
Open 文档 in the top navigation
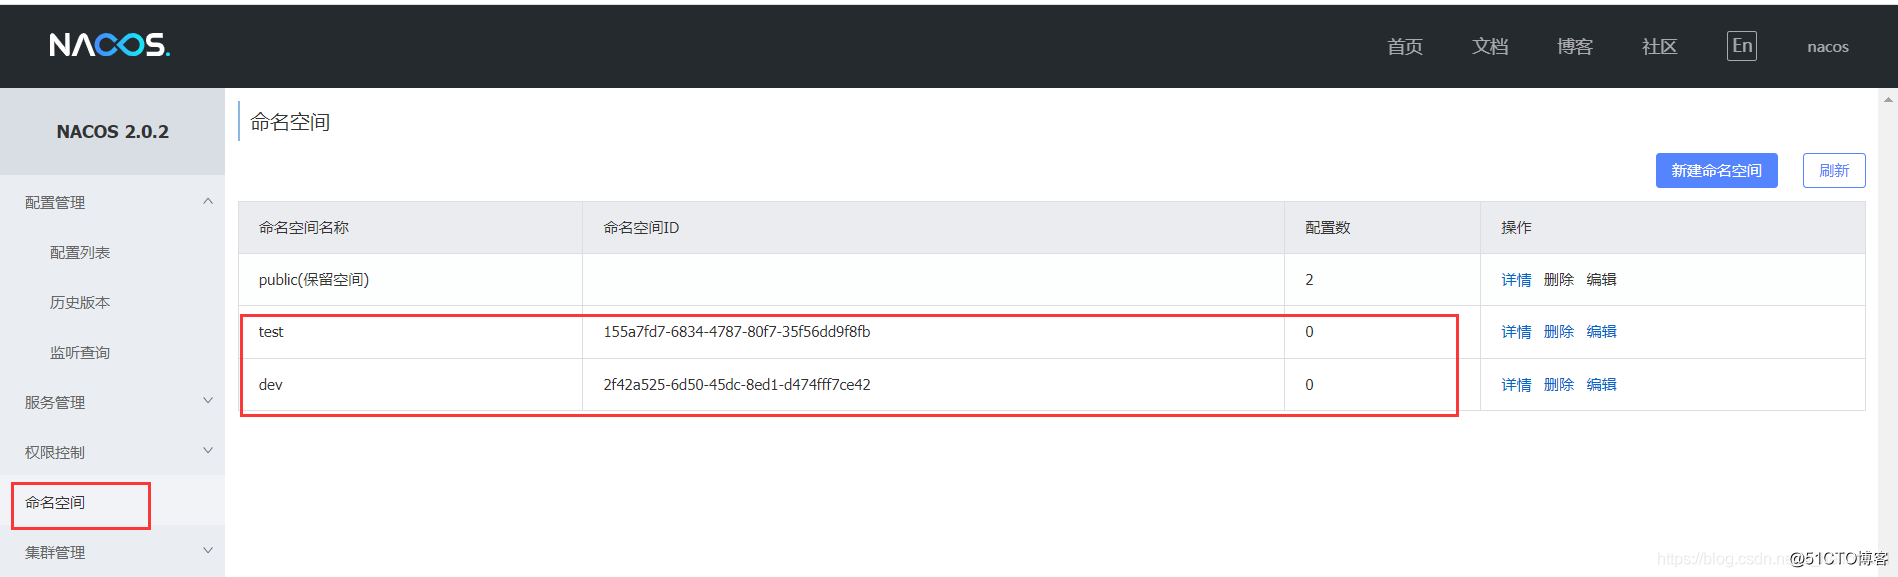(1490, 47)
